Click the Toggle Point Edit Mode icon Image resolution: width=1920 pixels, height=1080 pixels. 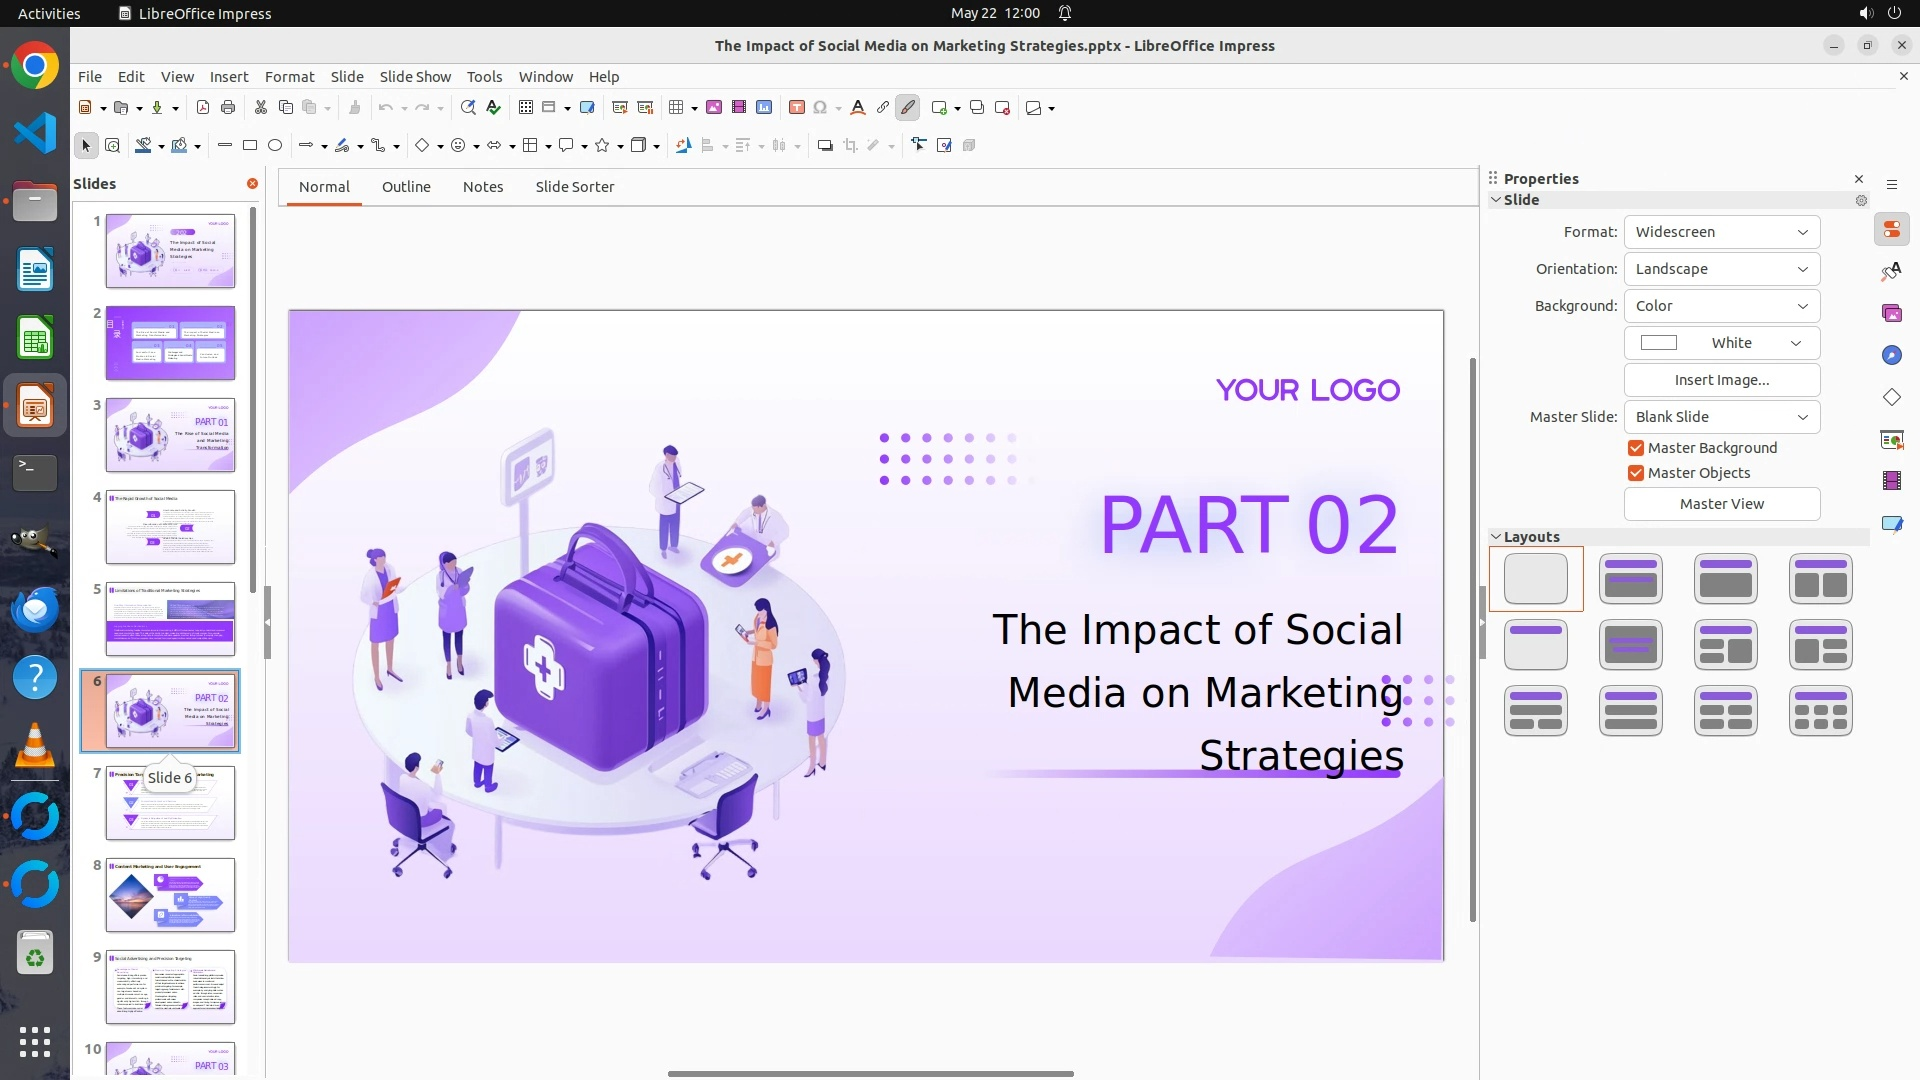[919, 146]
